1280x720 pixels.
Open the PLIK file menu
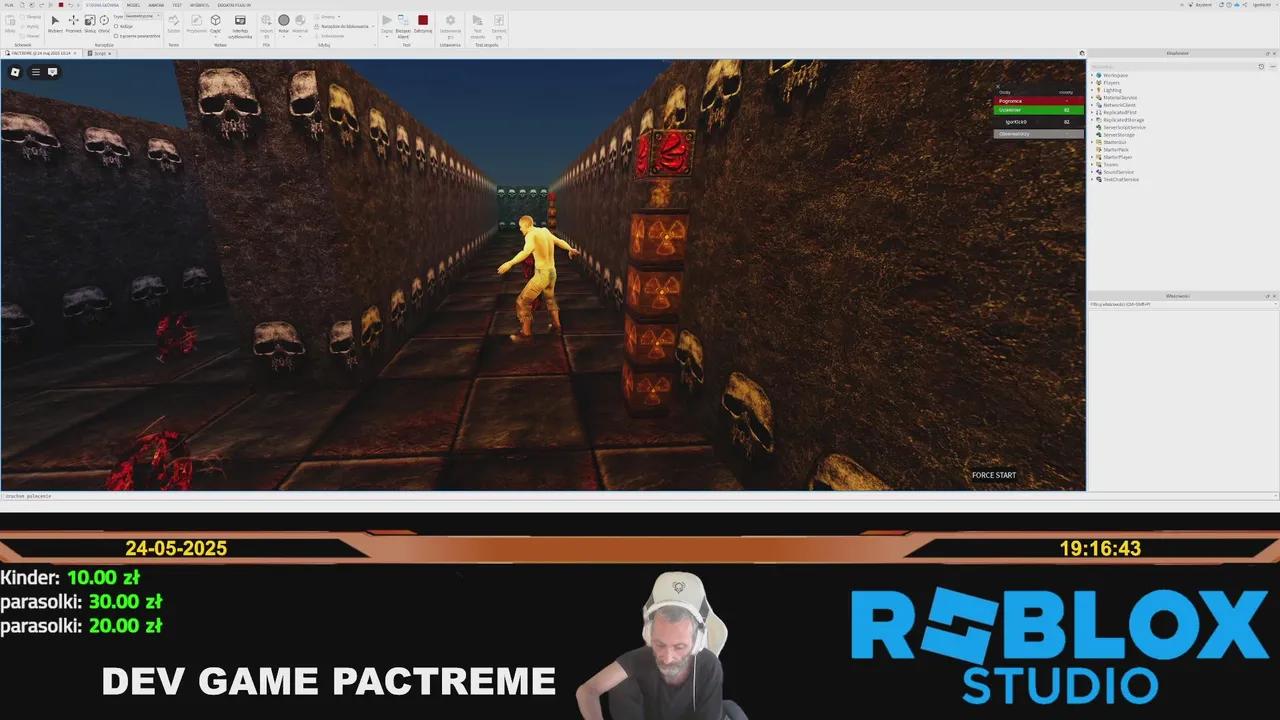click(9, 5)
